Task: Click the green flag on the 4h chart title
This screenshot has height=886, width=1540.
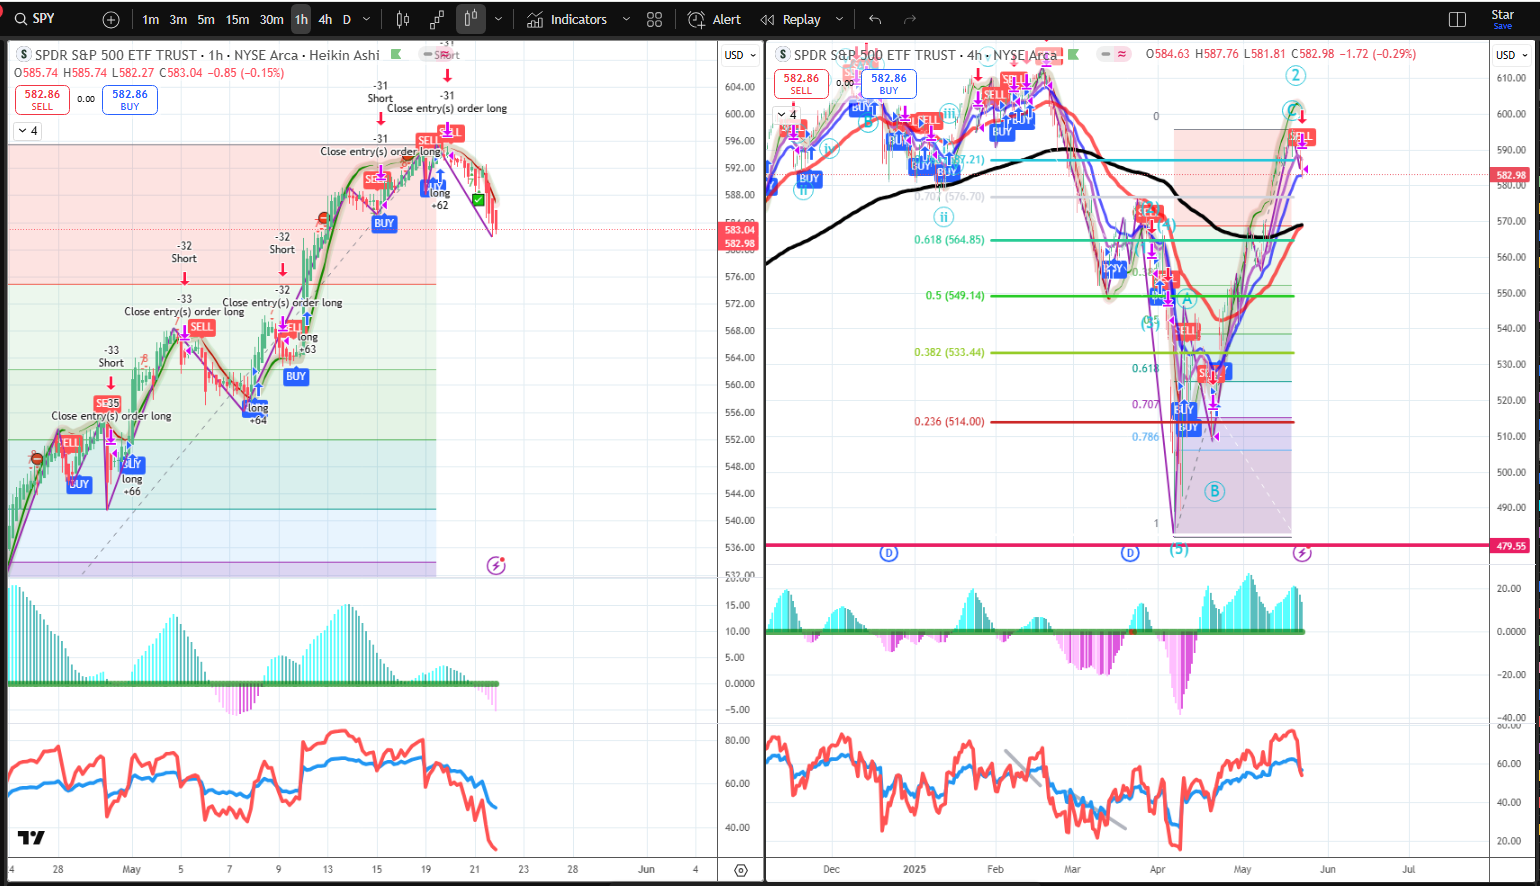Action: pyautogui.click(x=1073, y=54)
